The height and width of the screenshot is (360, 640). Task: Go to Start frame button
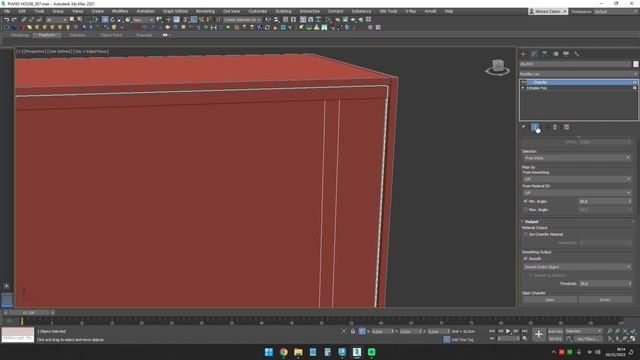point(492,331)
